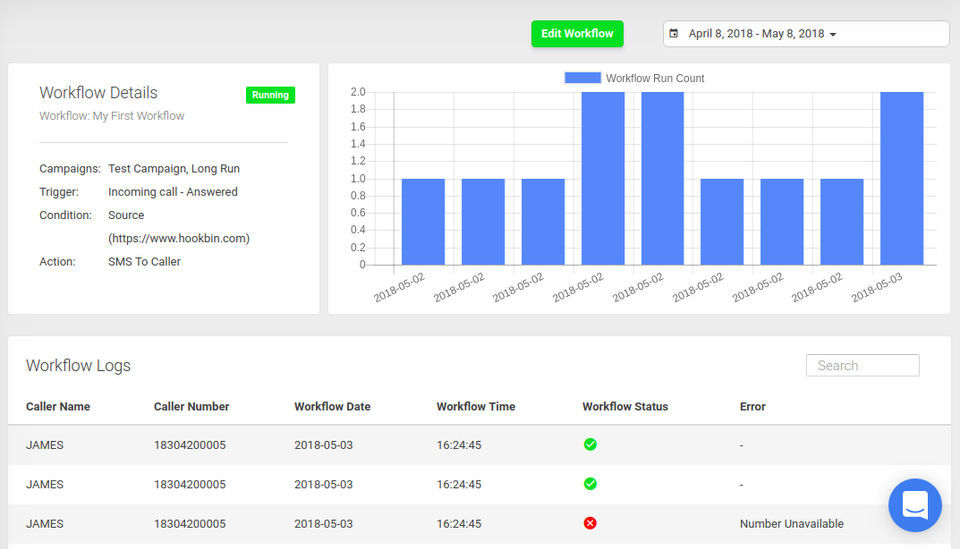The height and width of the screenshot is (549, 960).
Task: Click the first chart bar for 2018-05-02
Action: (423, 222)
